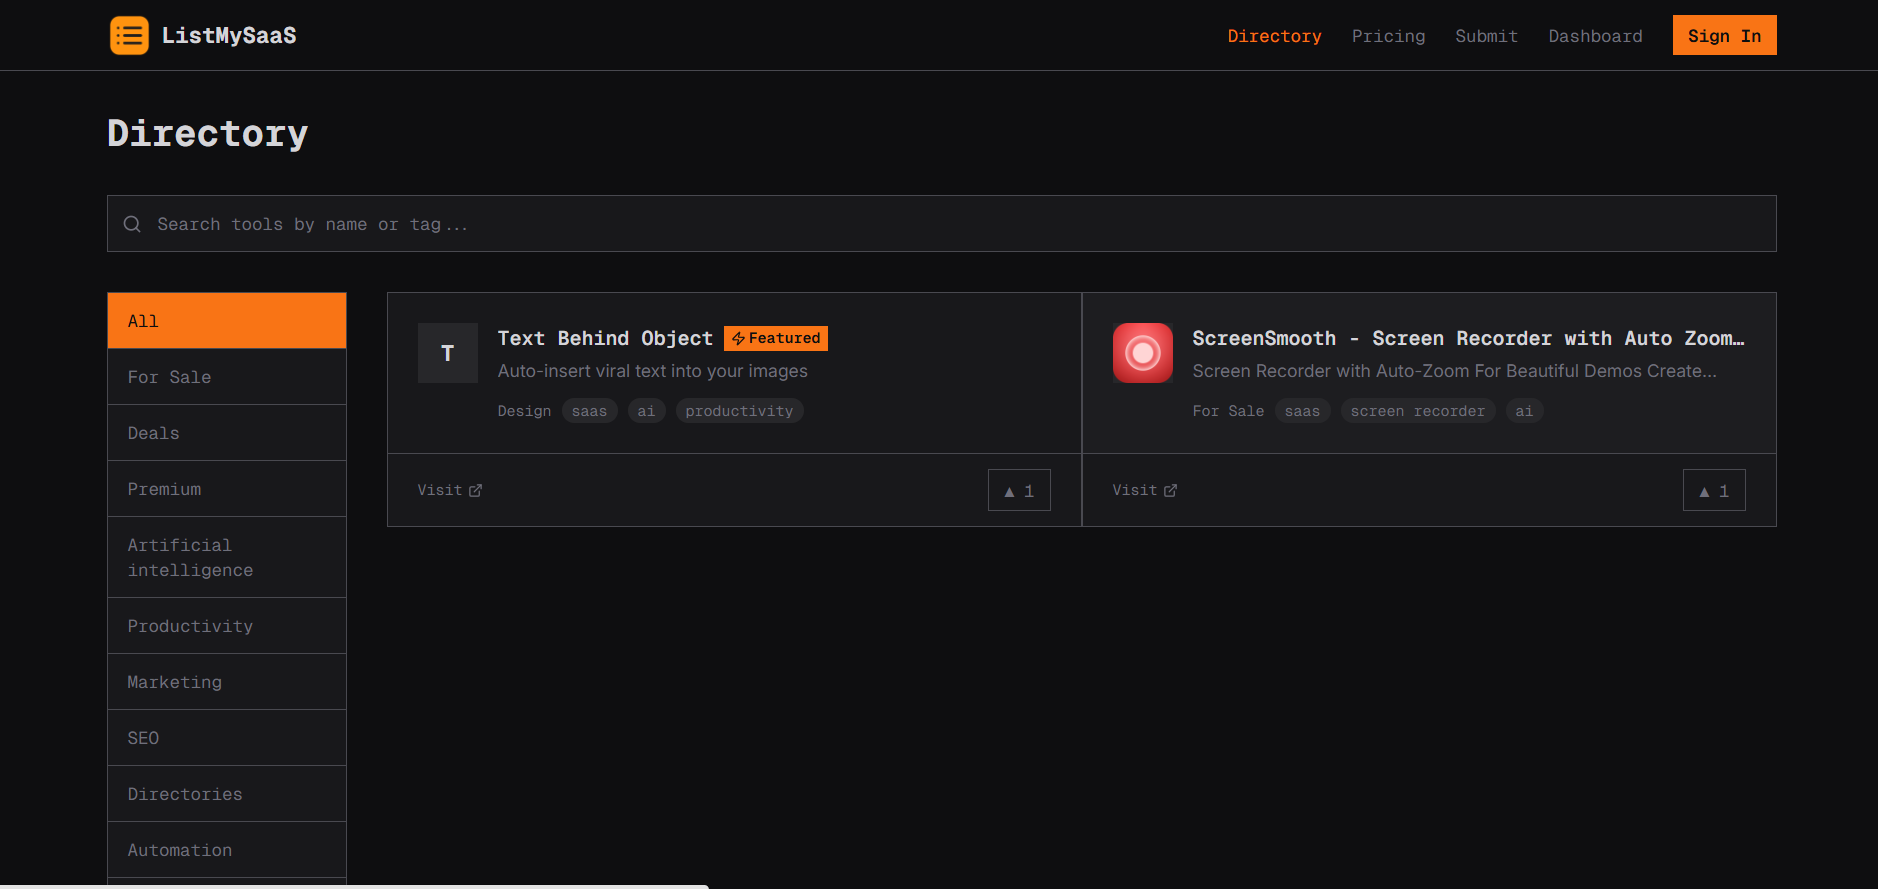The width and height of the screenshot is (1878, 889).
Task: Click the ListMySaaS orange logo icon
Action: (129, 35)
